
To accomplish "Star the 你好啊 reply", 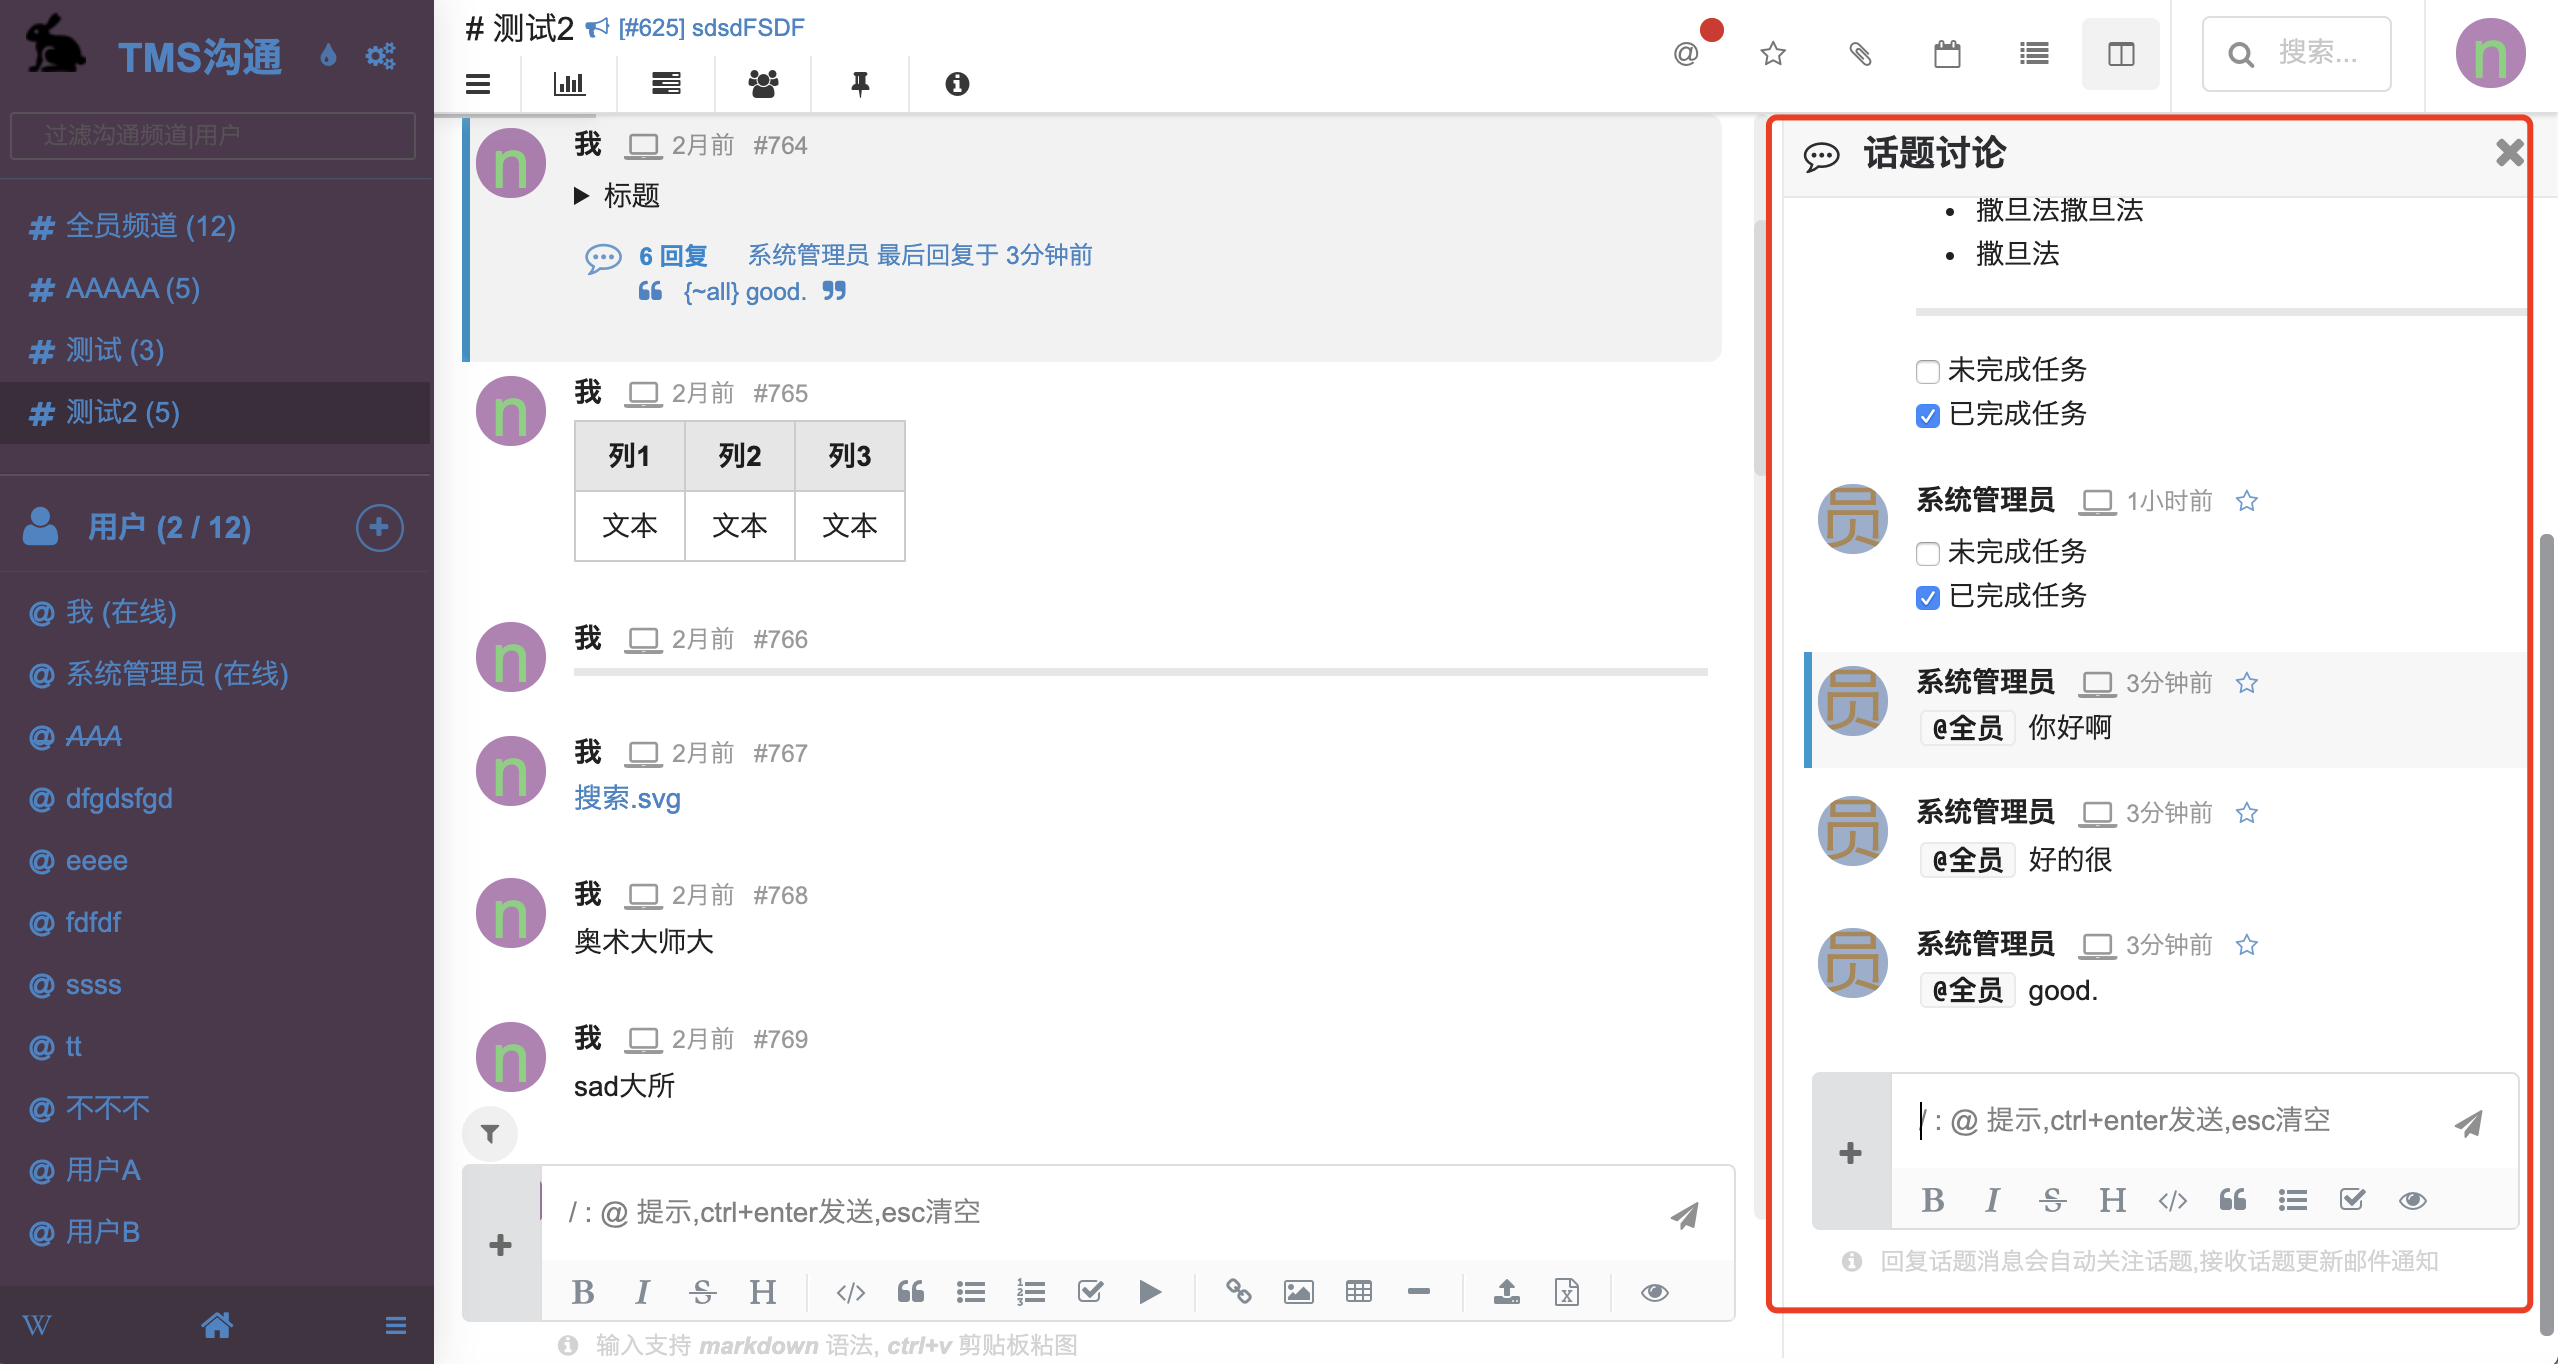I will coord(2247,683).
